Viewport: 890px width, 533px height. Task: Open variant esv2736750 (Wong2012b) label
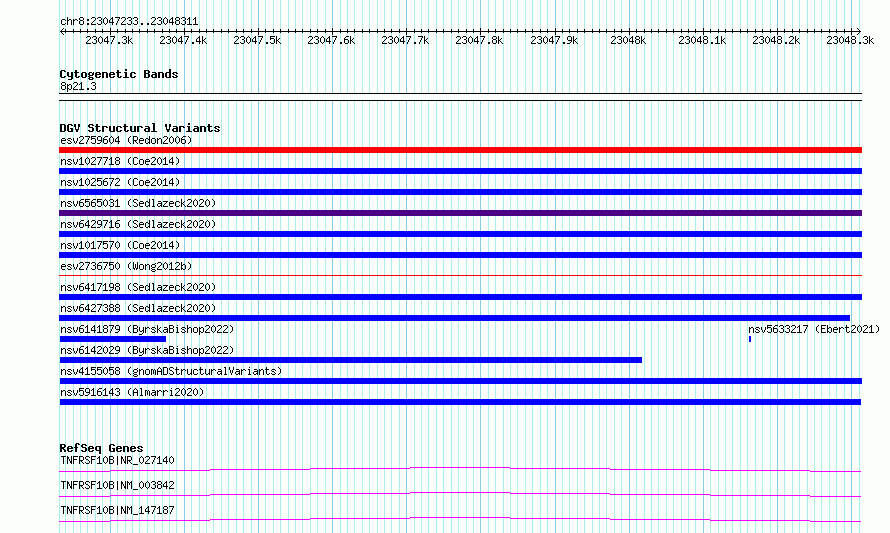point(126,266)
